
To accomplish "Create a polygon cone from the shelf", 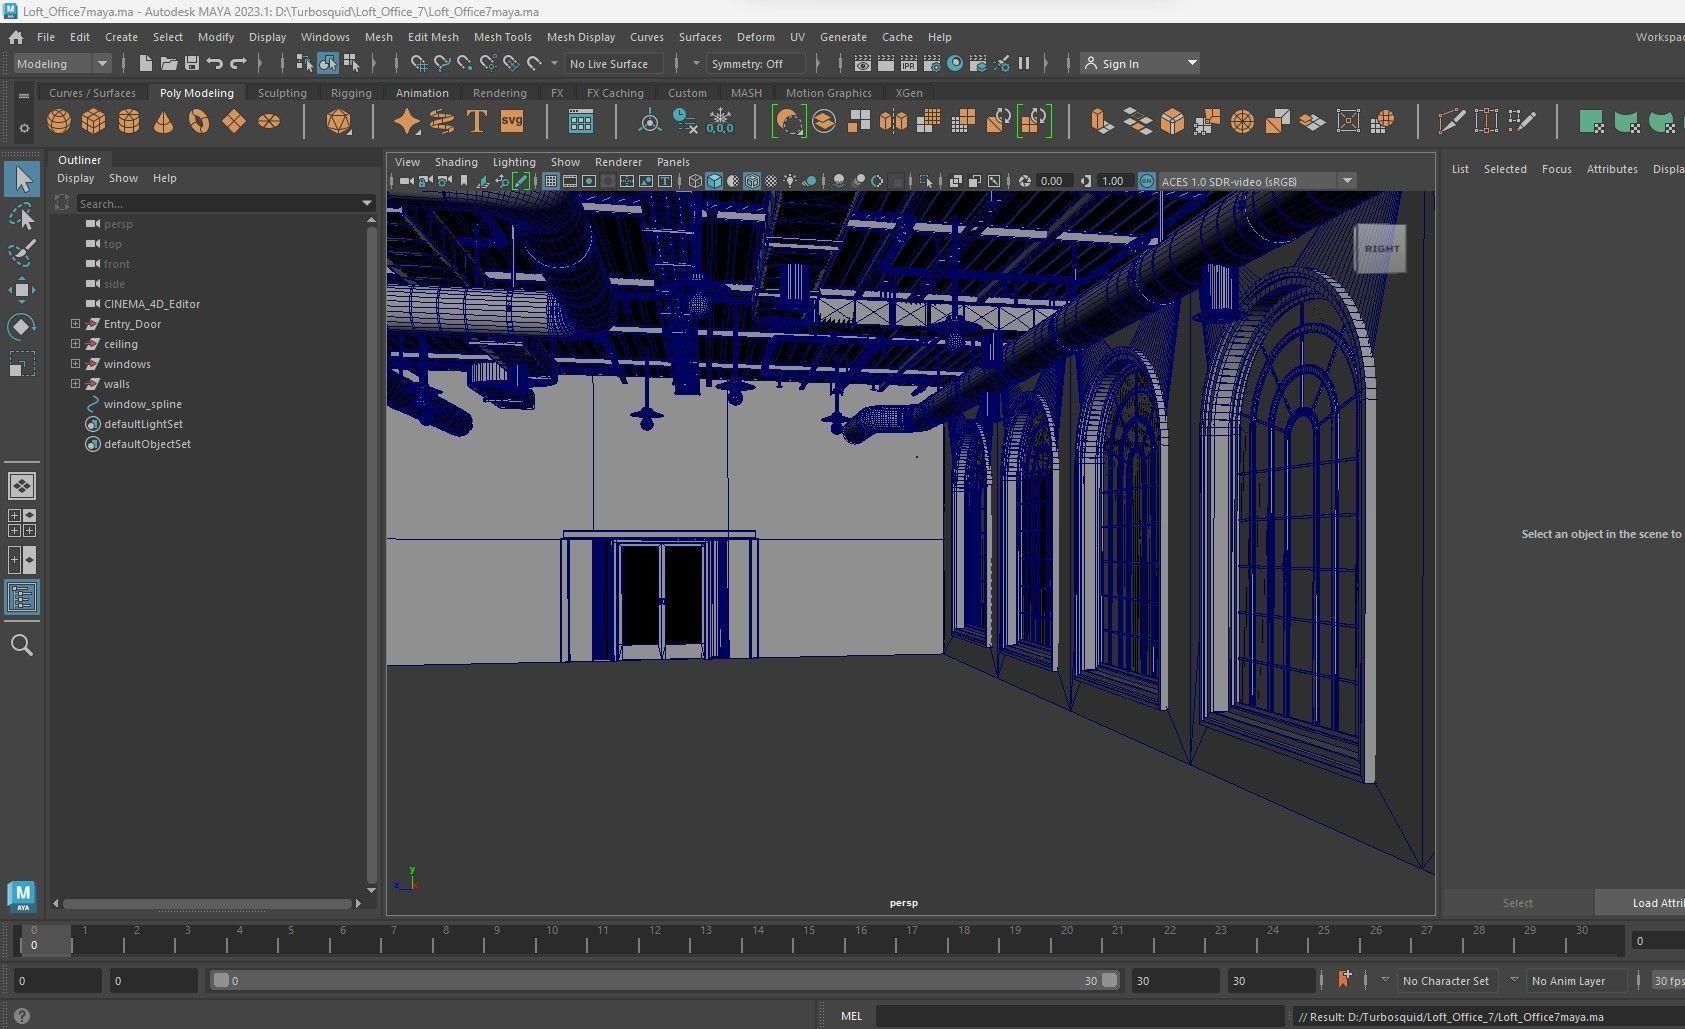I will tap(164, 122).
